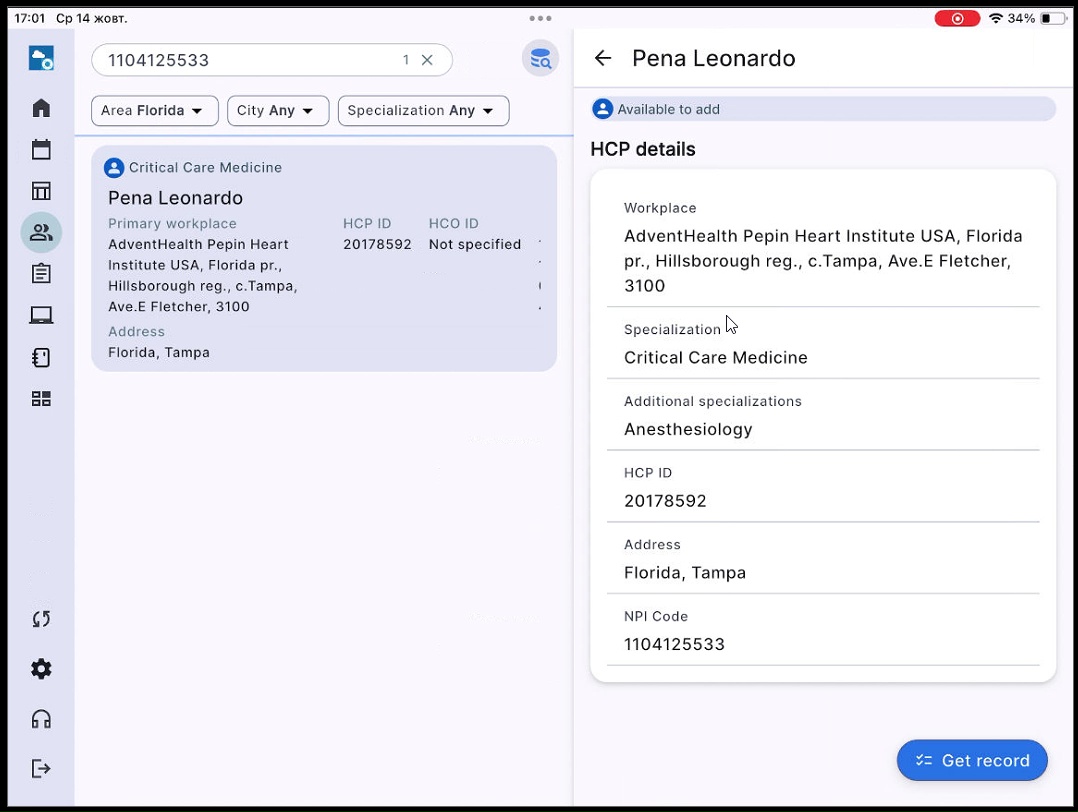Screen dimensions: 1078x812
Task: Click the search field containing 1104125533
Action: [x=272, y=60]
